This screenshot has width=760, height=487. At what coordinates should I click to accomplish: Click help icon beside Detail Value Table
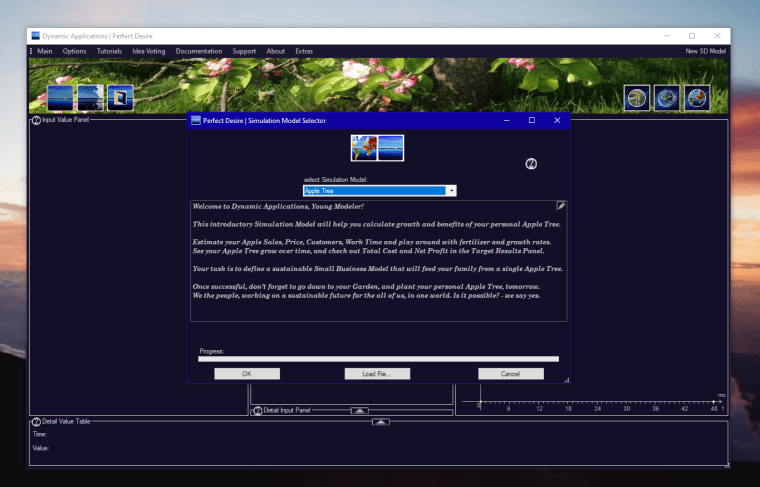(x=36, y=422)
